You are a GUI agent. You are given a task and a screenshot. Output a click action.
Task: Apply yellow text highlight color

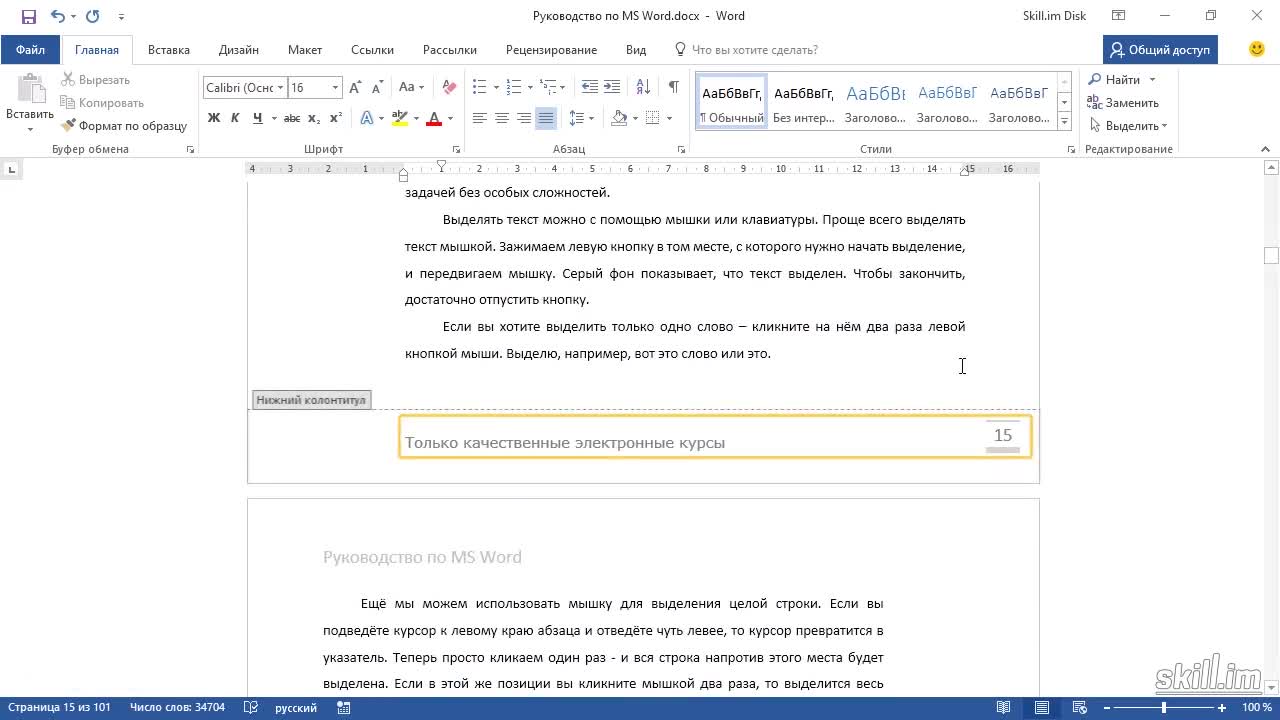tap(399, 118)
